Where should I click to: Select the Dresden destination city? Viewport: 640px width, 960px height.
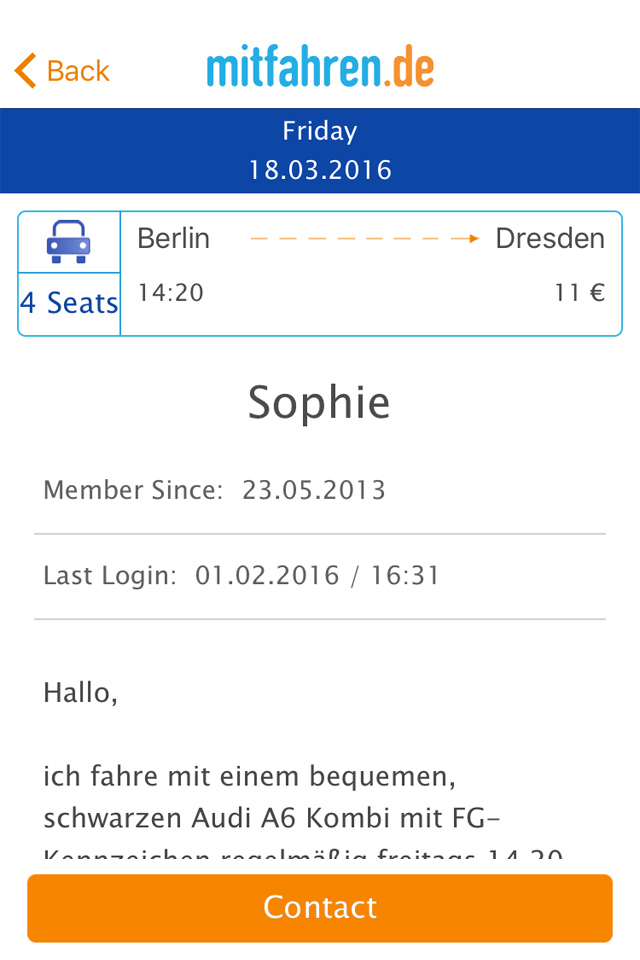(550, 238)
